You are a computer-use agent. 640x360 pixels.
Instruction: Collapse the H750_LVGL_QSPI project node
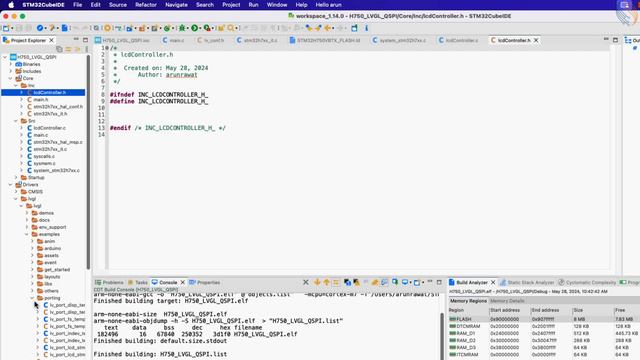(x=5, y=57)
